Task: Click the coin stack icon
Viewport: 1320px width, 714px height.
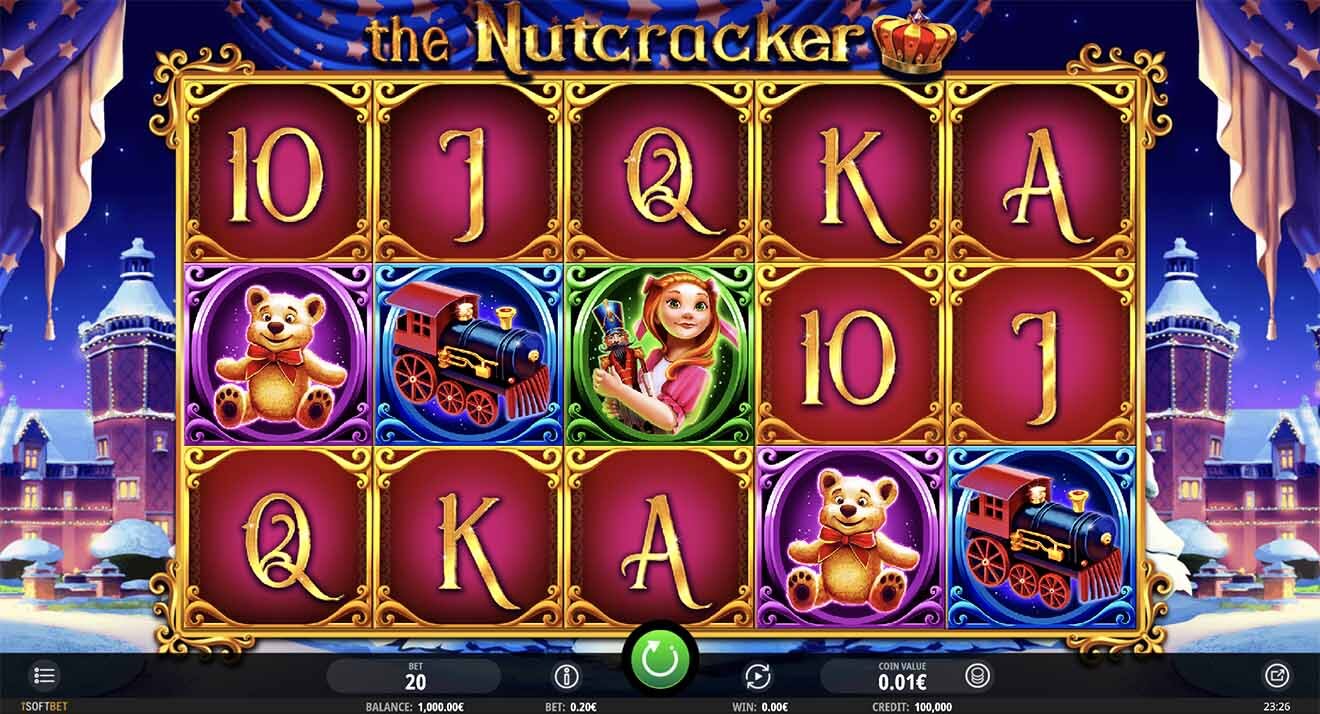Action: click(x=976, y=676)
